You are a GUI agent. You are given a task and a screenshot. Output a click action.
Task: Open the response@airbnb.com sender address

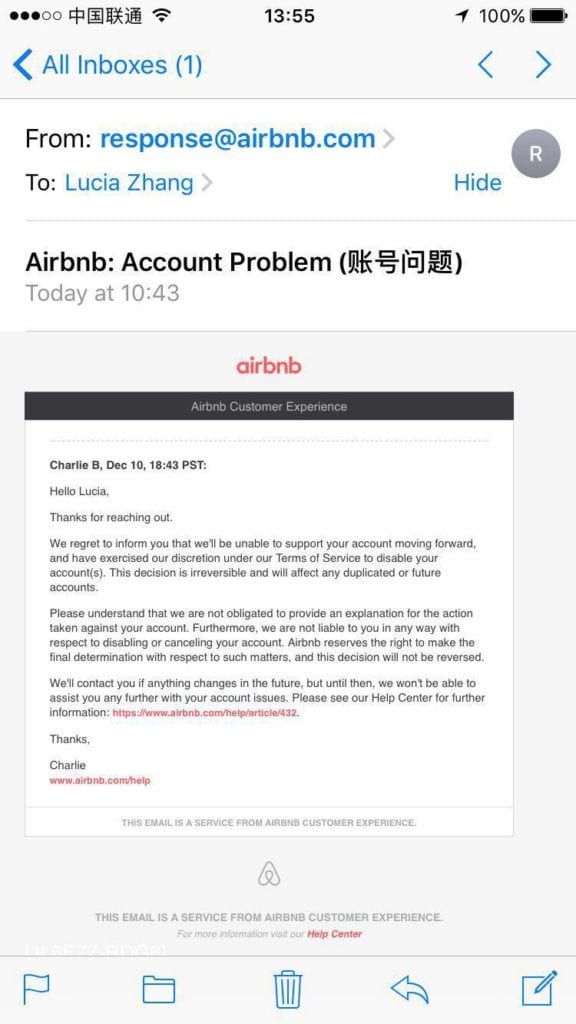click(238, 138)
